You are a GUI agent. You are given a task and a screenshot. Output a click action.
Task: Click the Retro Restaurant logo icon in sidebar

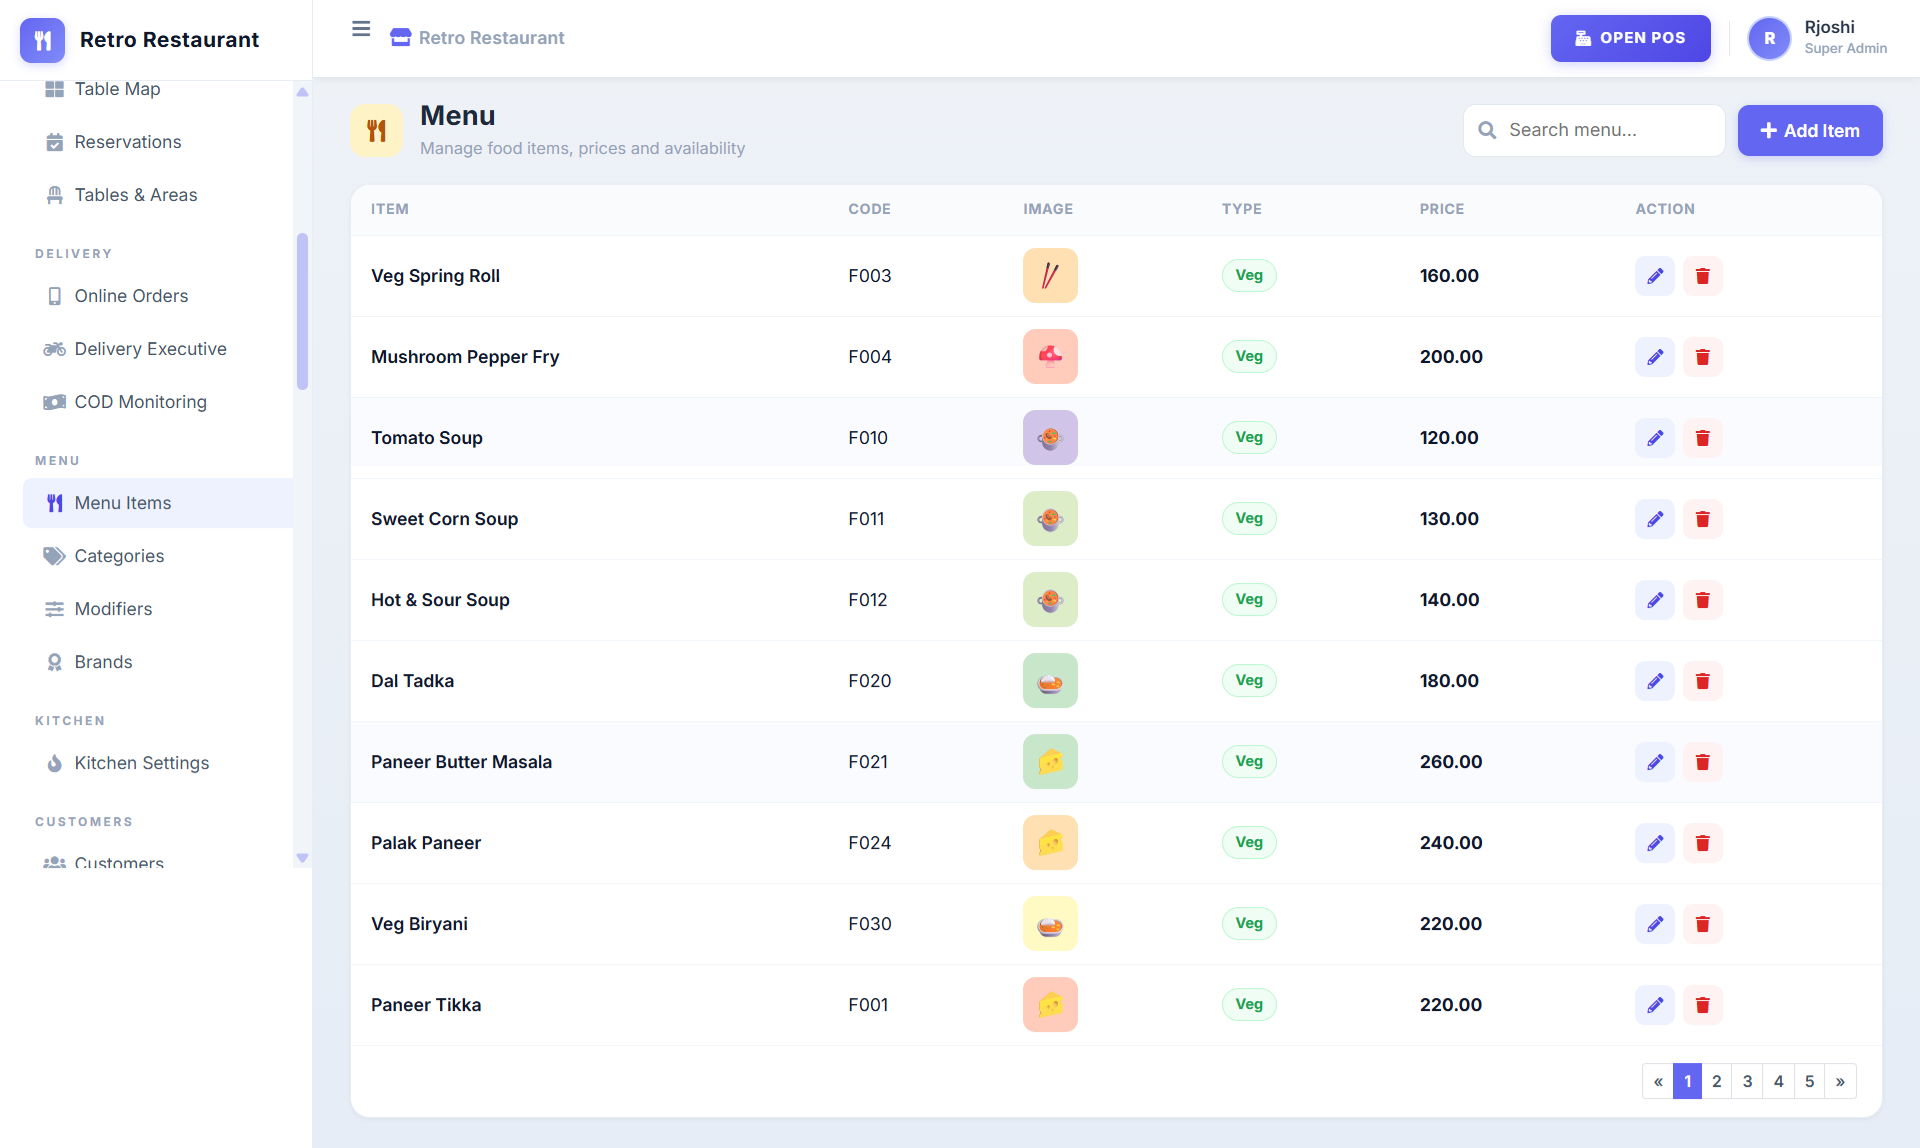click(x=42, y=40)
